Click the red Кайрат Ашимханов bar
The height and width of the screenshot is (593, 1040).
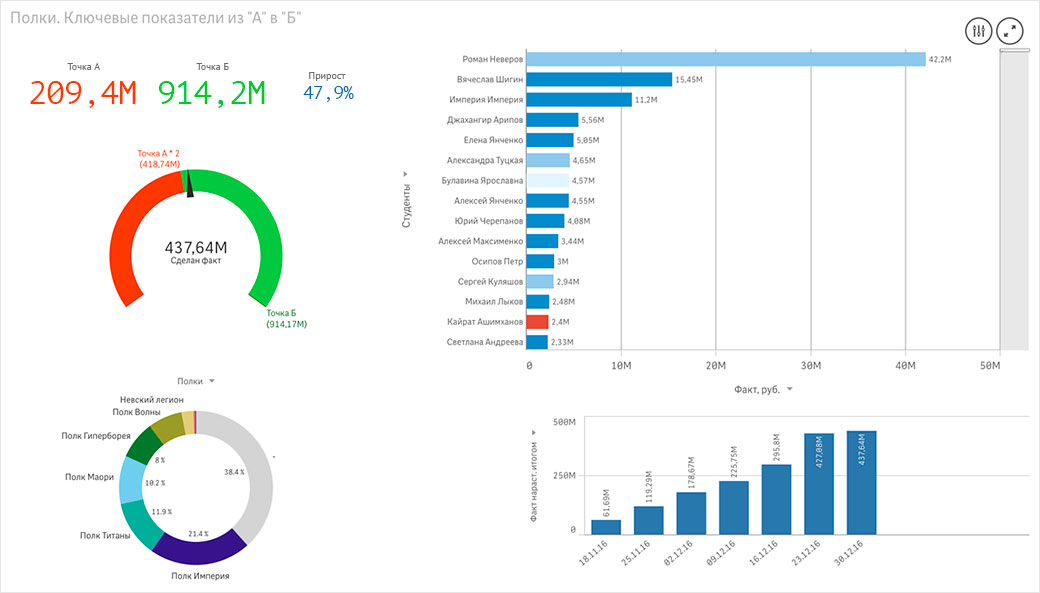(537, 322)
